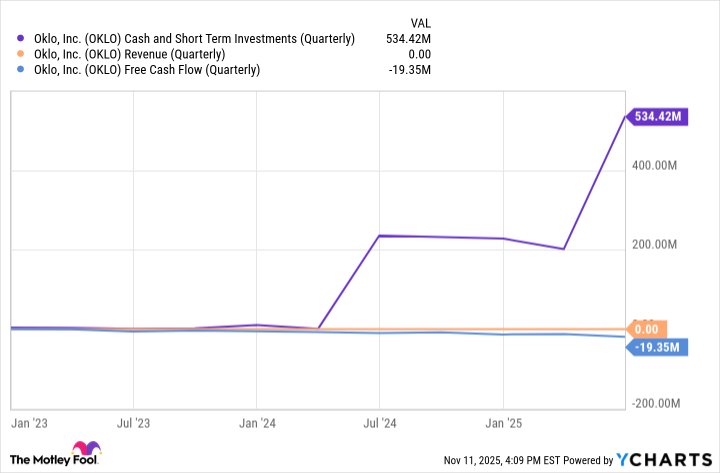Click the -200.00M y-axis label
720x473 pixels.
click(656, 404)
